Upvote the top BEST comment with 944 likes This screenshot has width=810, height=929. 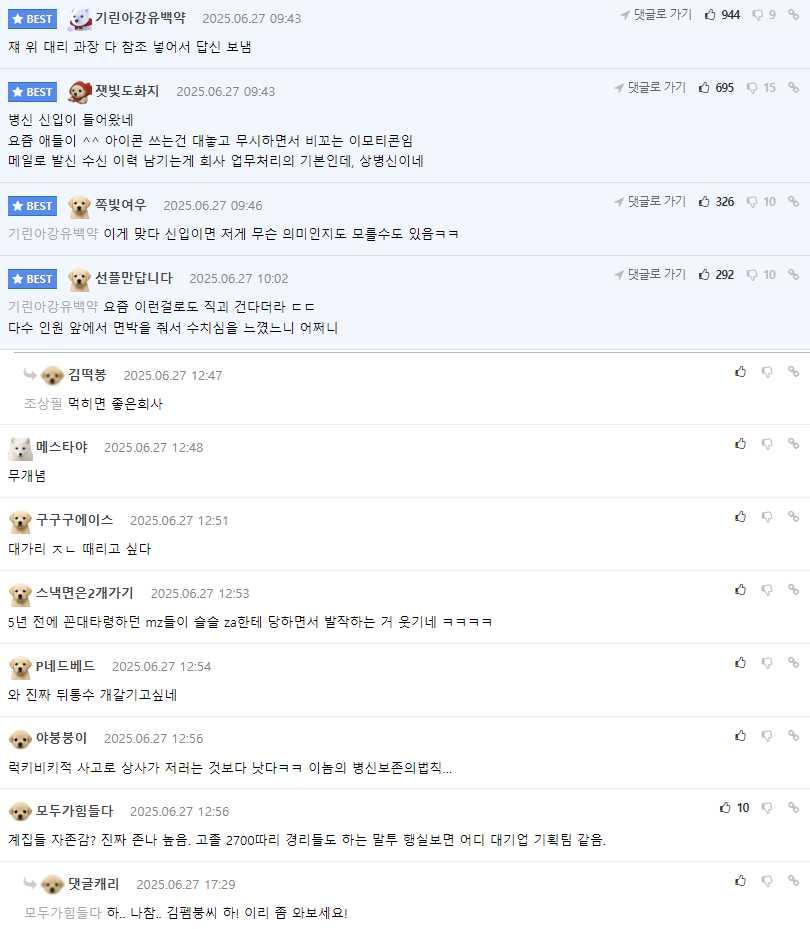coord(711,15)
